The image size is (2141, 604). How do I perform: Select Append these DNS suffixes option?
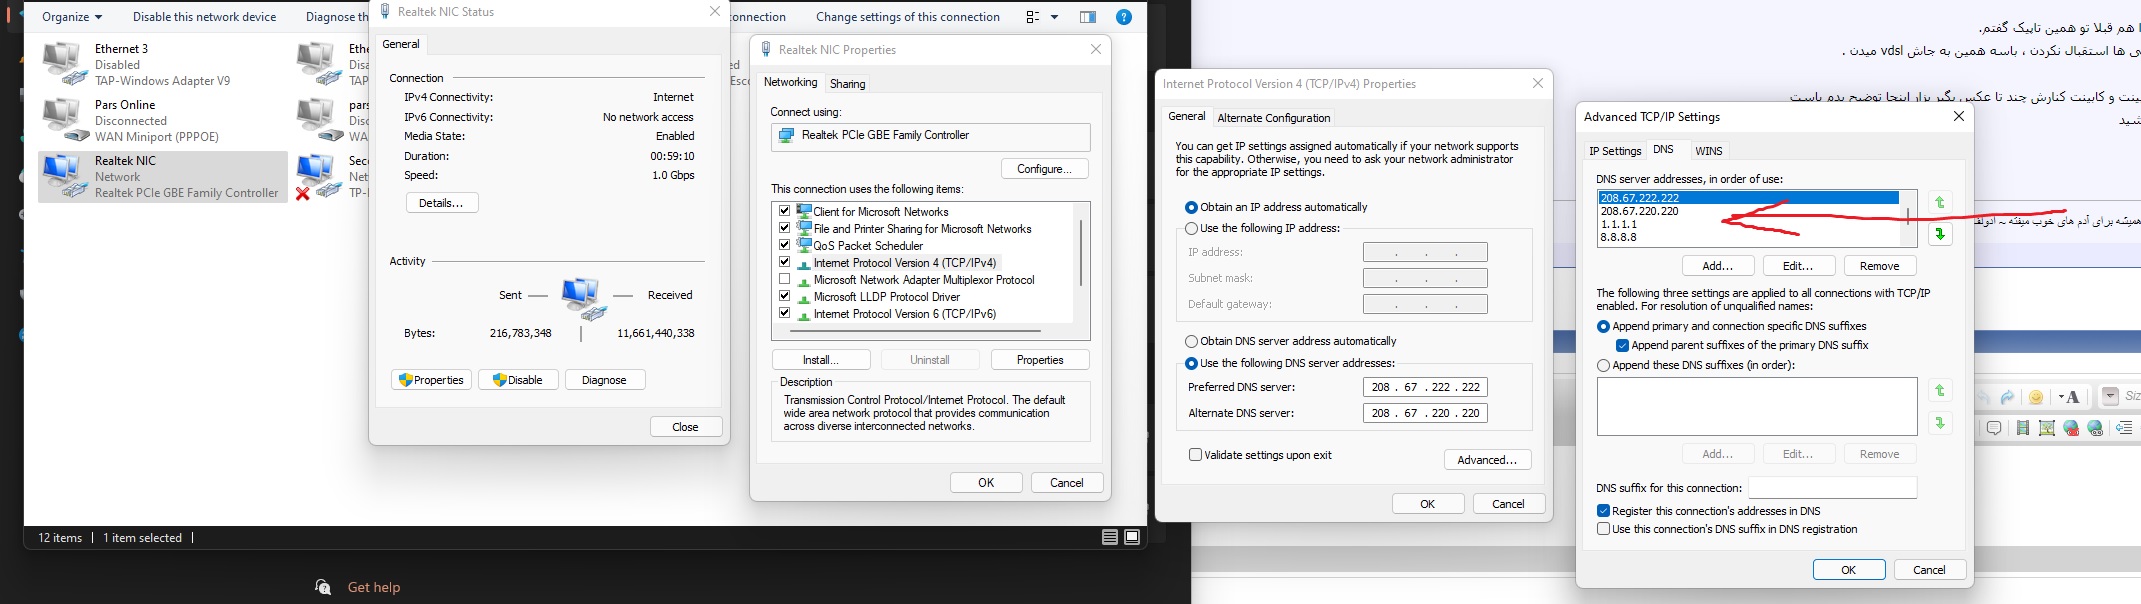tap(1604, 365)
